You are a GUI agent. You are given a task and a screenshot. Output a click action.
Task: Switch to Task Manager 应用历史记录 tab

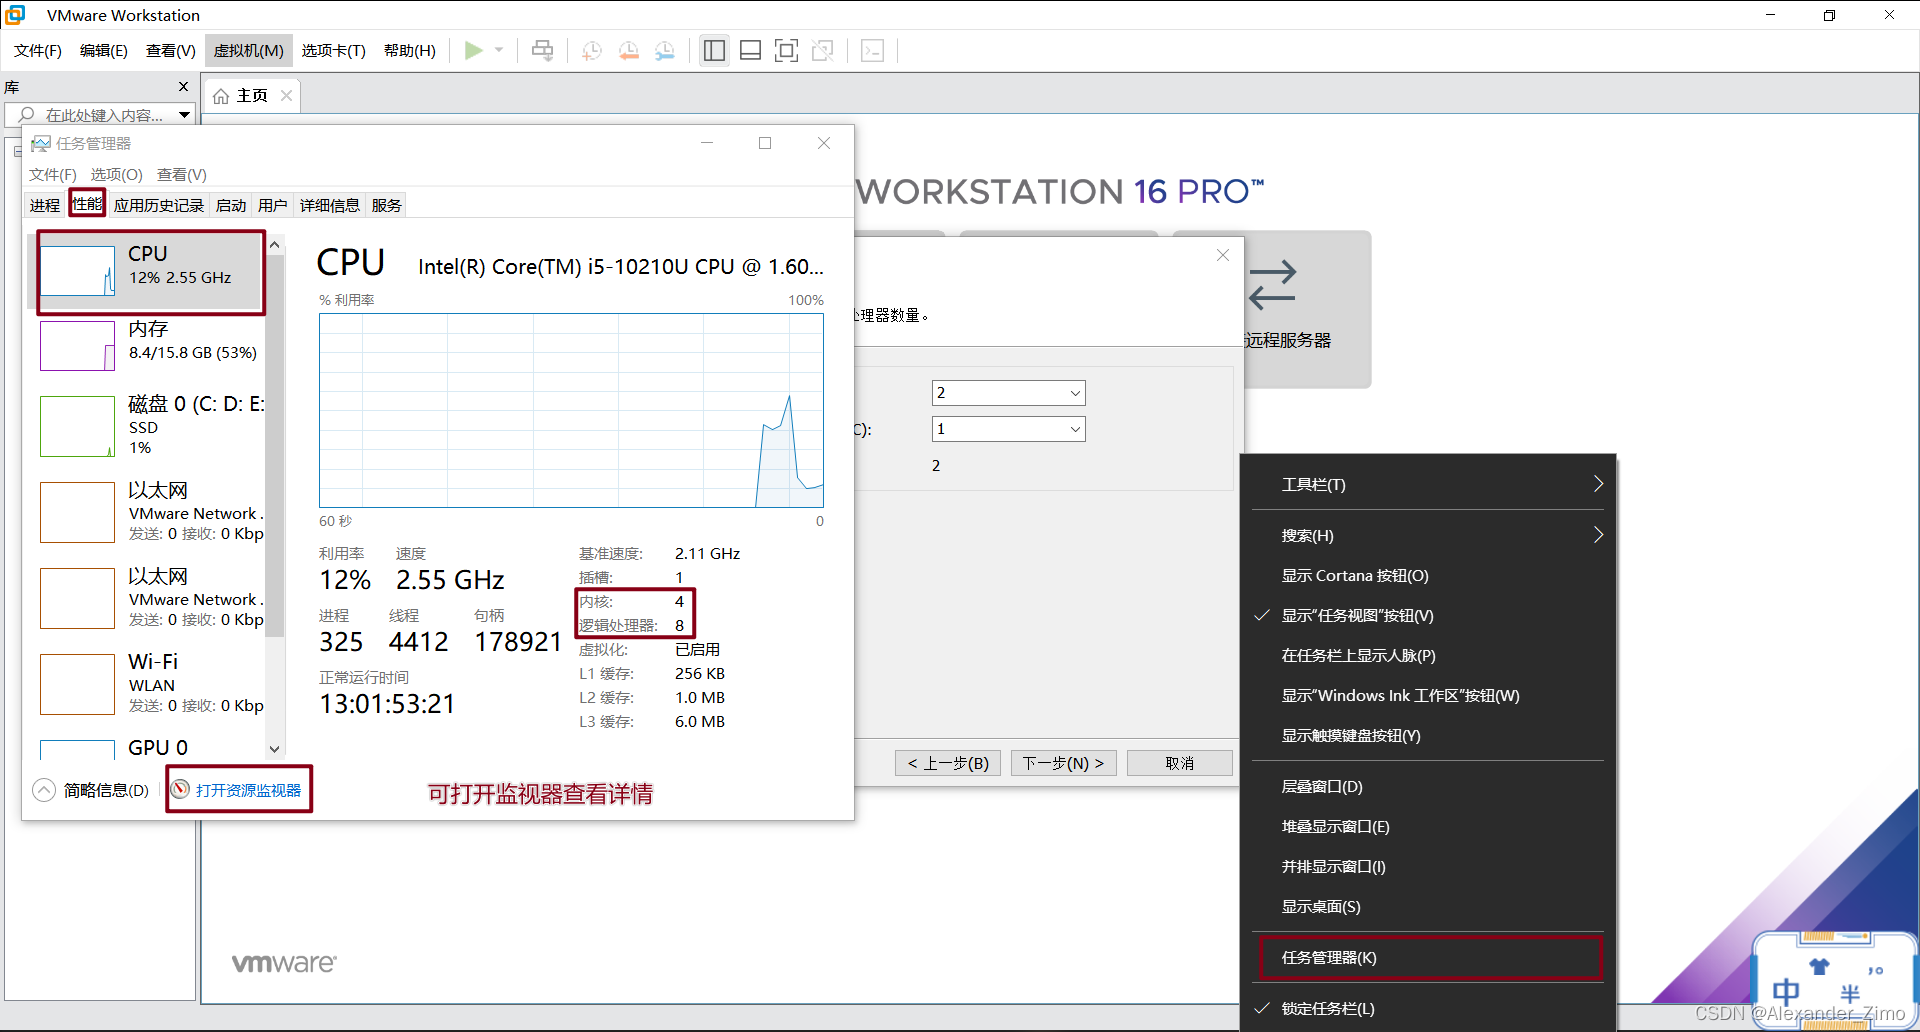pos(158,205)
